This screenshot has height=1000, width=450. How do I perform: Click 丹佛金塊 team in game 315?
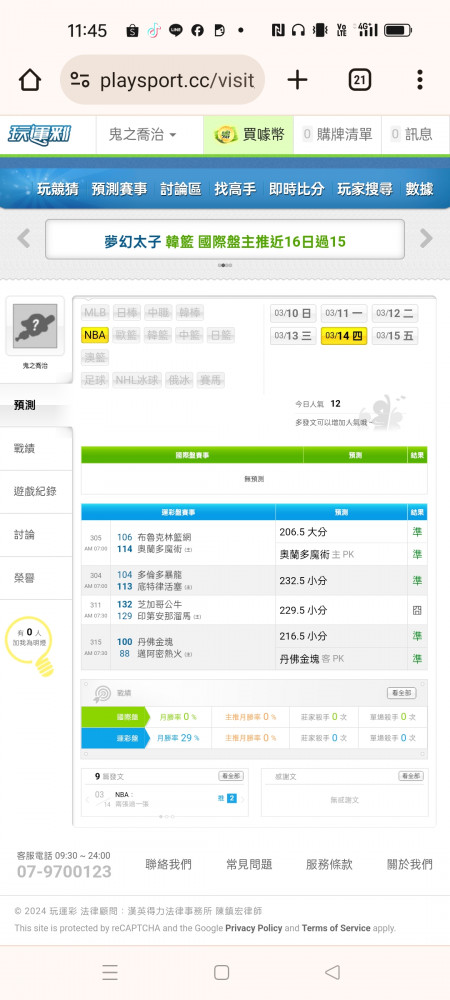(155, 642)
